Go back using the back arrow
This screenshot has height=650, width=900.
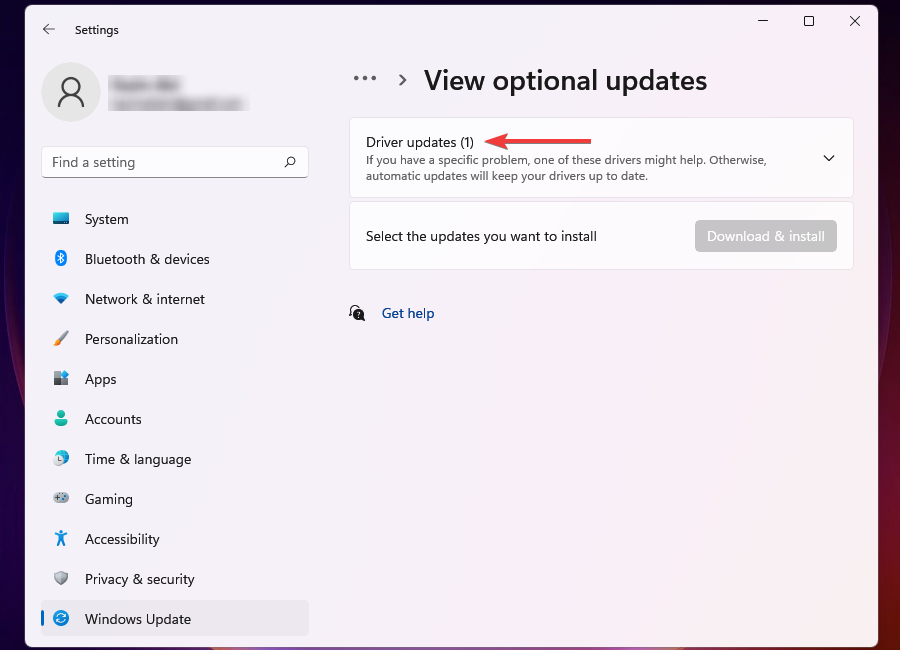click(49, 30)
